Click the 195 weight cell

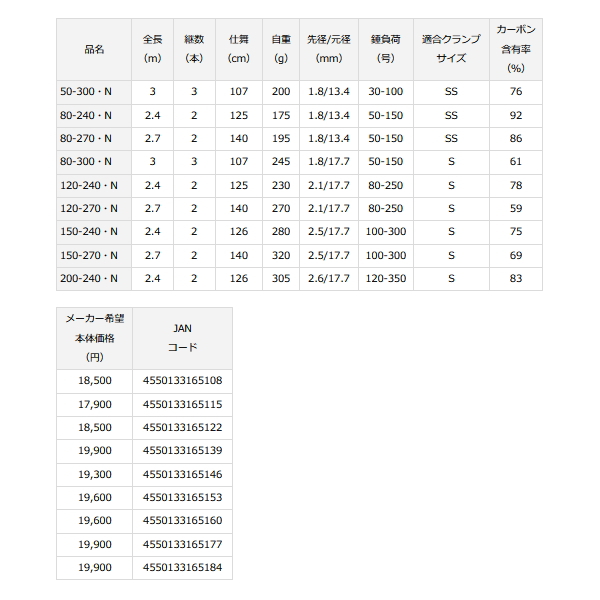(x=281, y=139)
